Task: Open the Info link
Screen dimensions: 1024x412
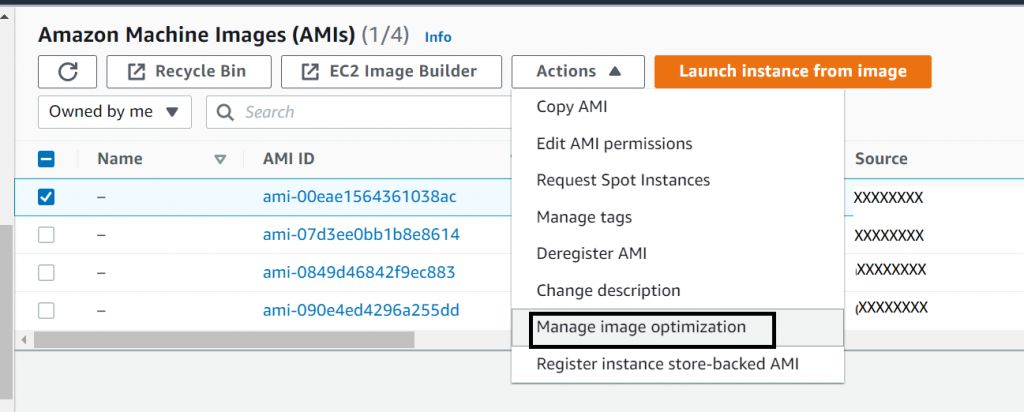Action: click(x=438, y=37)
